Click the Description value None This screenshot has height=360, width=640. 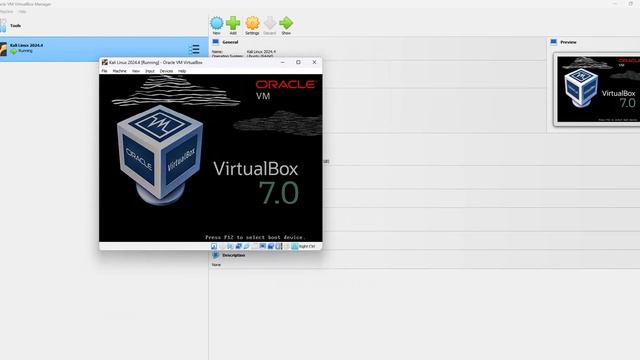click(216, 265)
